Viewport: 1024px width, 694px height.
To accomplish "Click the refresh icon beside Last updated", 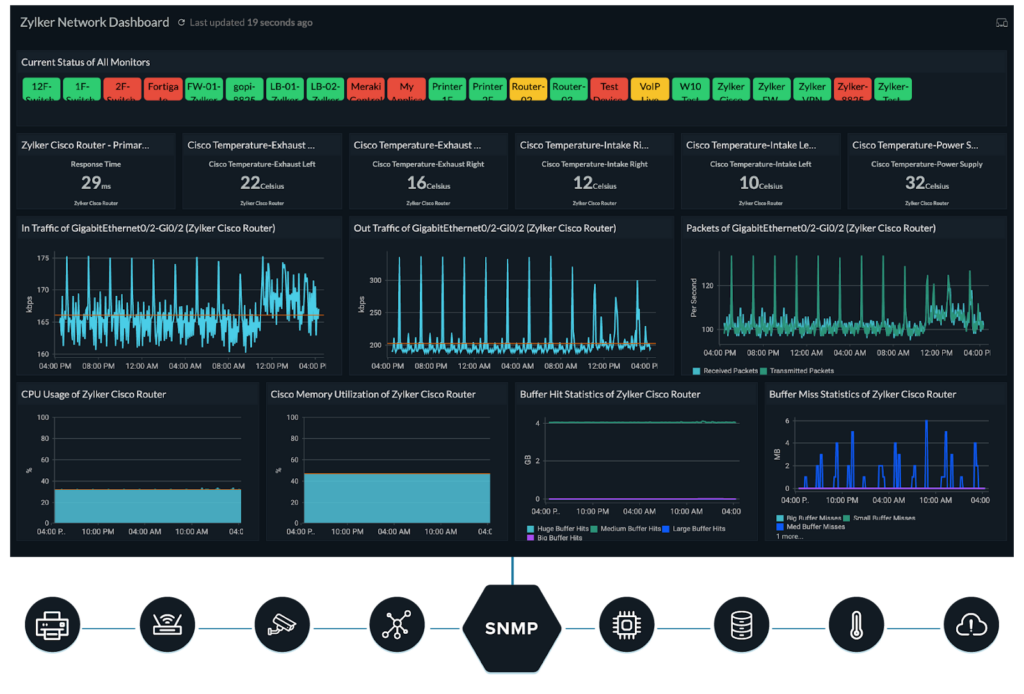I will click(181, 22).
